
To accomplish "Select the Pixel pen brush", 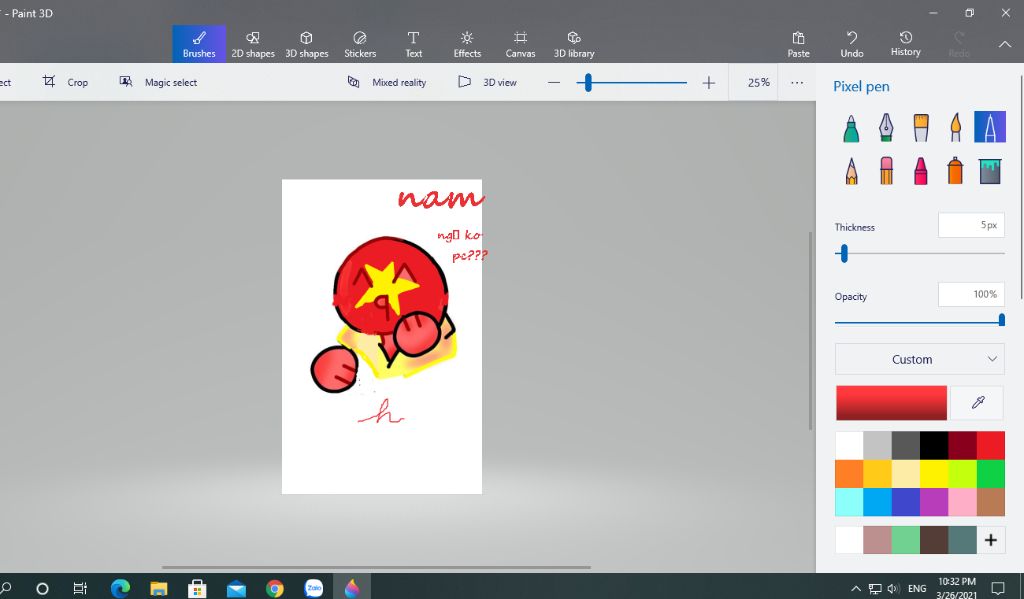I will (990, 127).
